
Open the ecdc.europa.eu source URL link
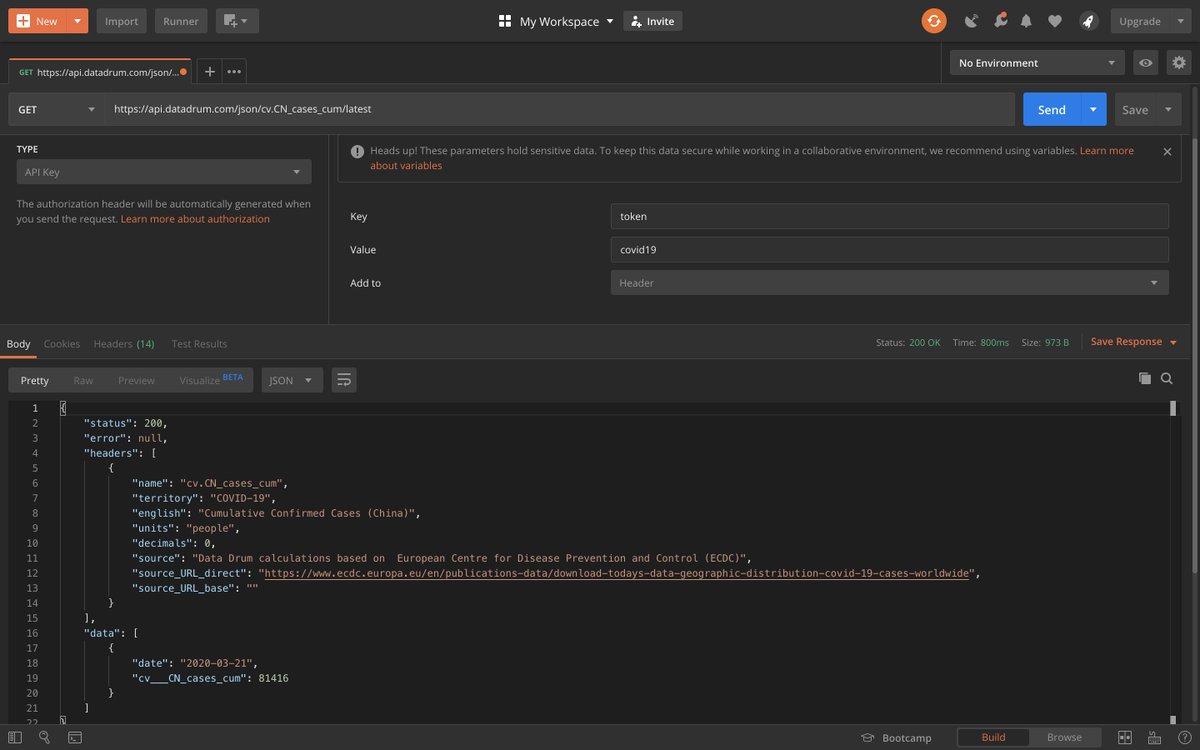617,573
